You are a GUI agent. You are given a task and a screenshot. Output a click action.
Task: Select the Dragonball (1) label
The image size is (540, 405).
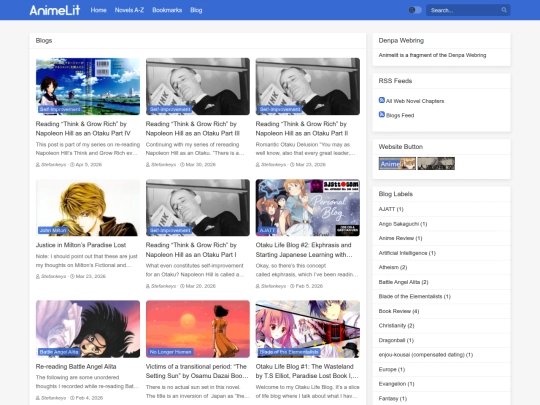(396, 340)
